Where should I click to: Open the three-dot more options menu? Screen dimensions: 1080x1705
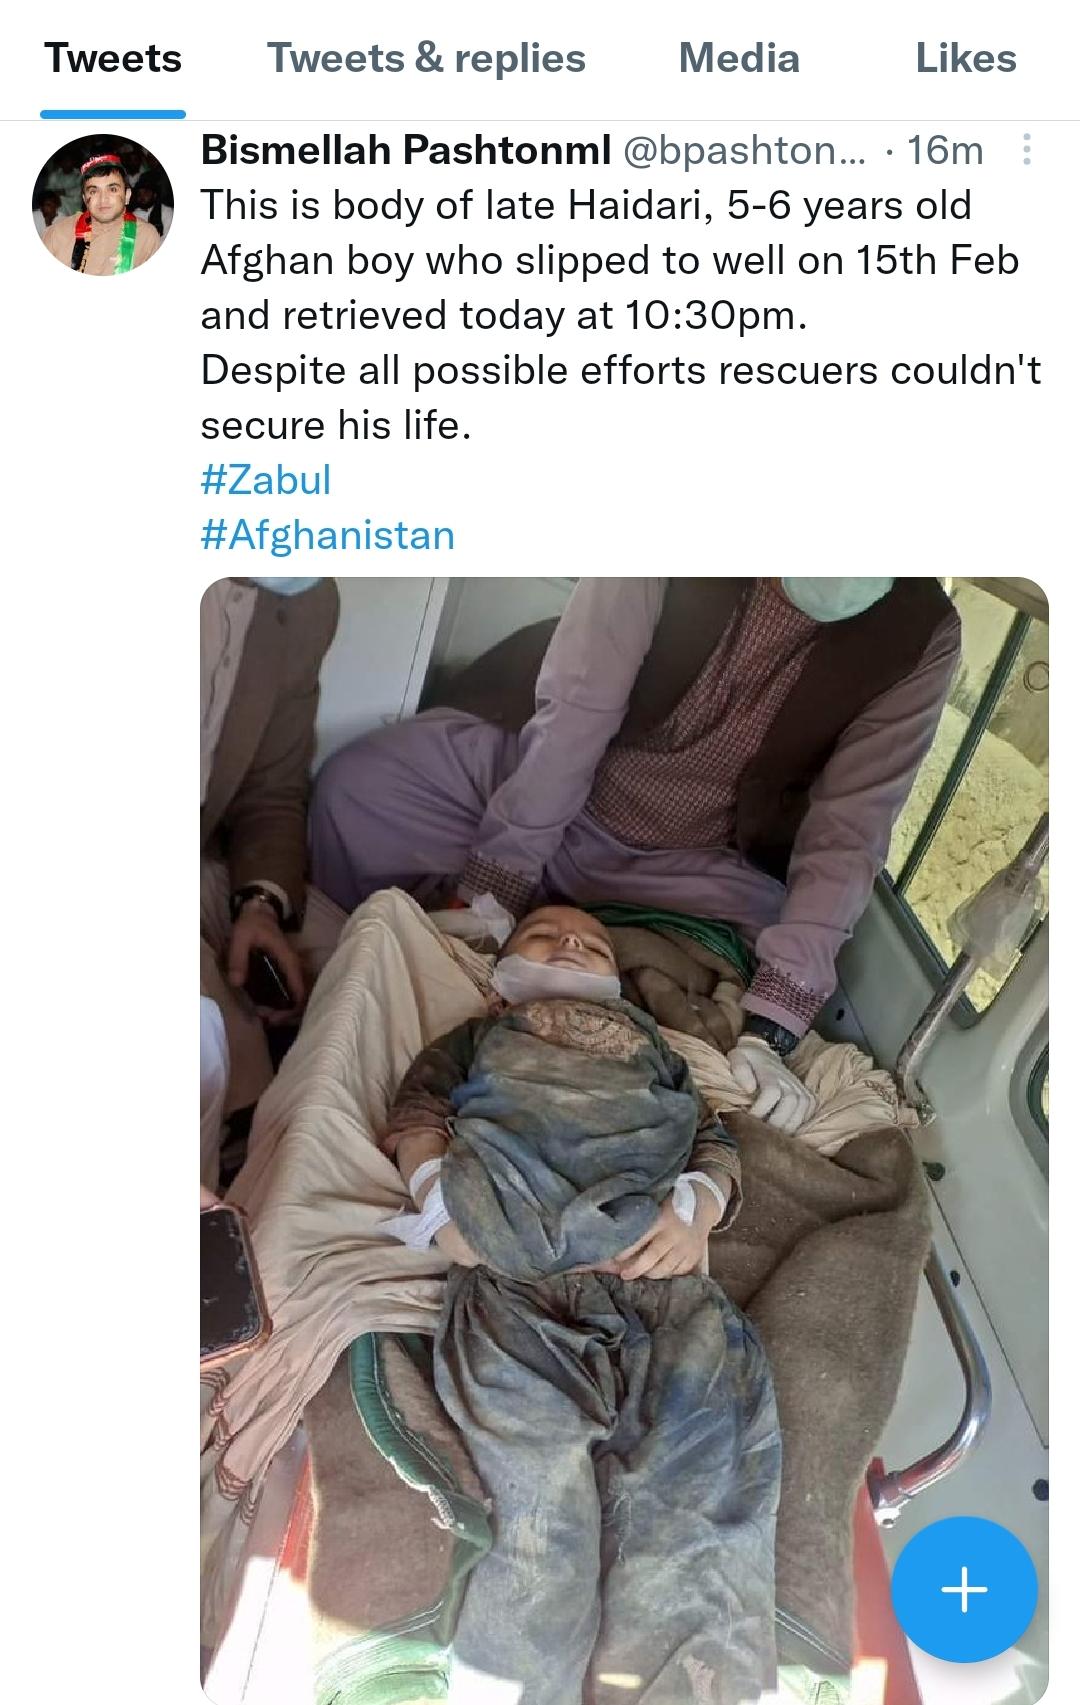coord(1026,150)
